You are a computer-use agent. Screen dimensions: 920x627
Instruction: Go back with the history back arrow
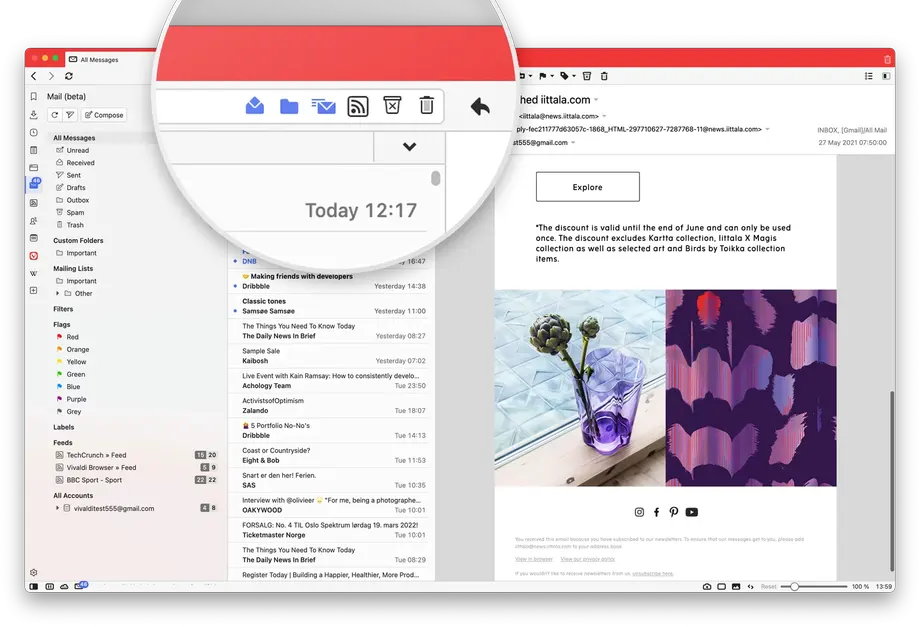pos(34,76)
